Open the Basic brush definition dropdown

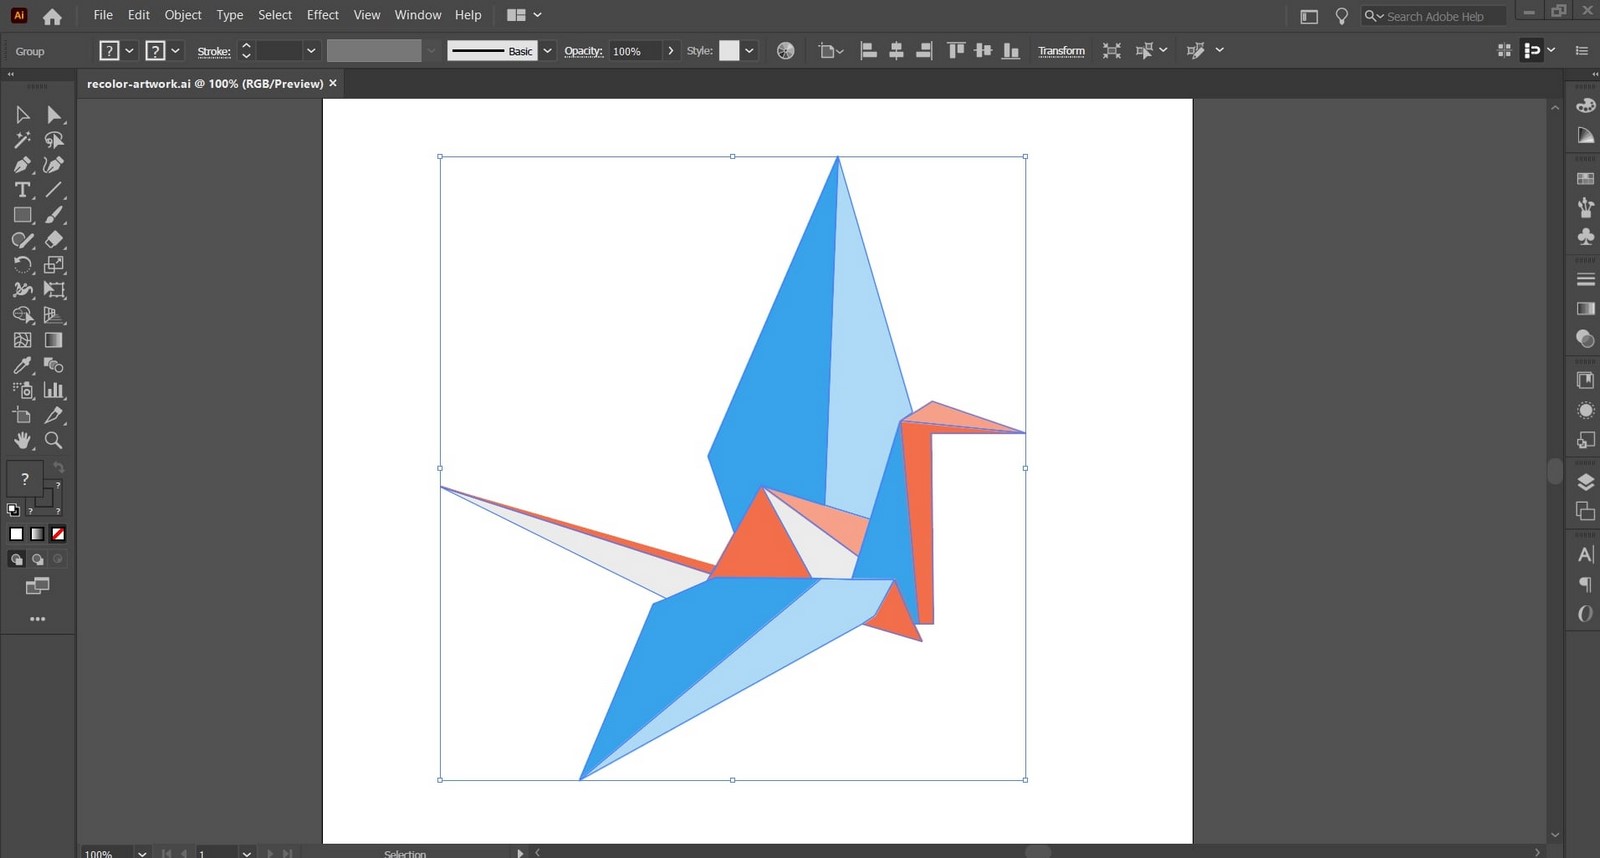pos(547,51)
